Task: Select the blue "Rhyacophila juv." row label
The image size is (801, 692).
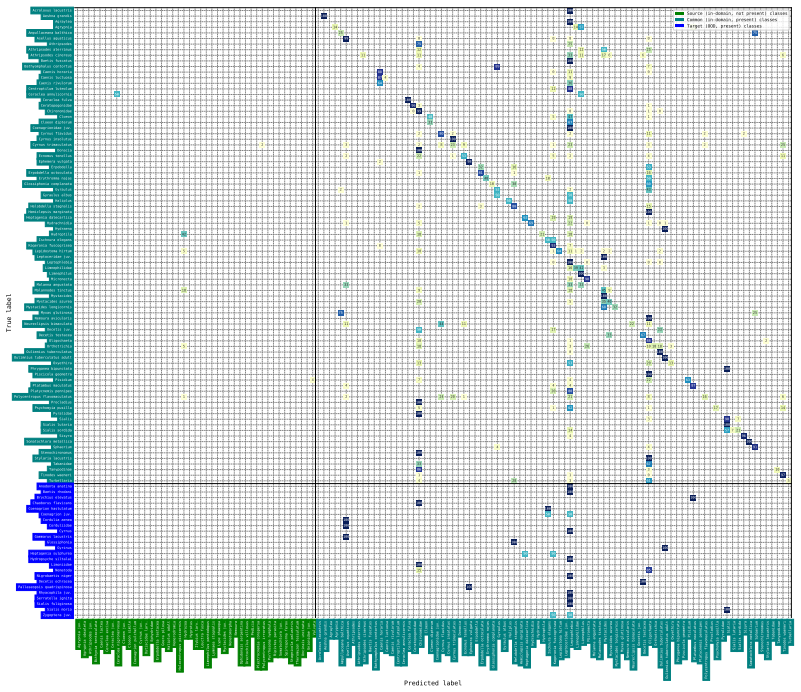Action: click(56, 593)
